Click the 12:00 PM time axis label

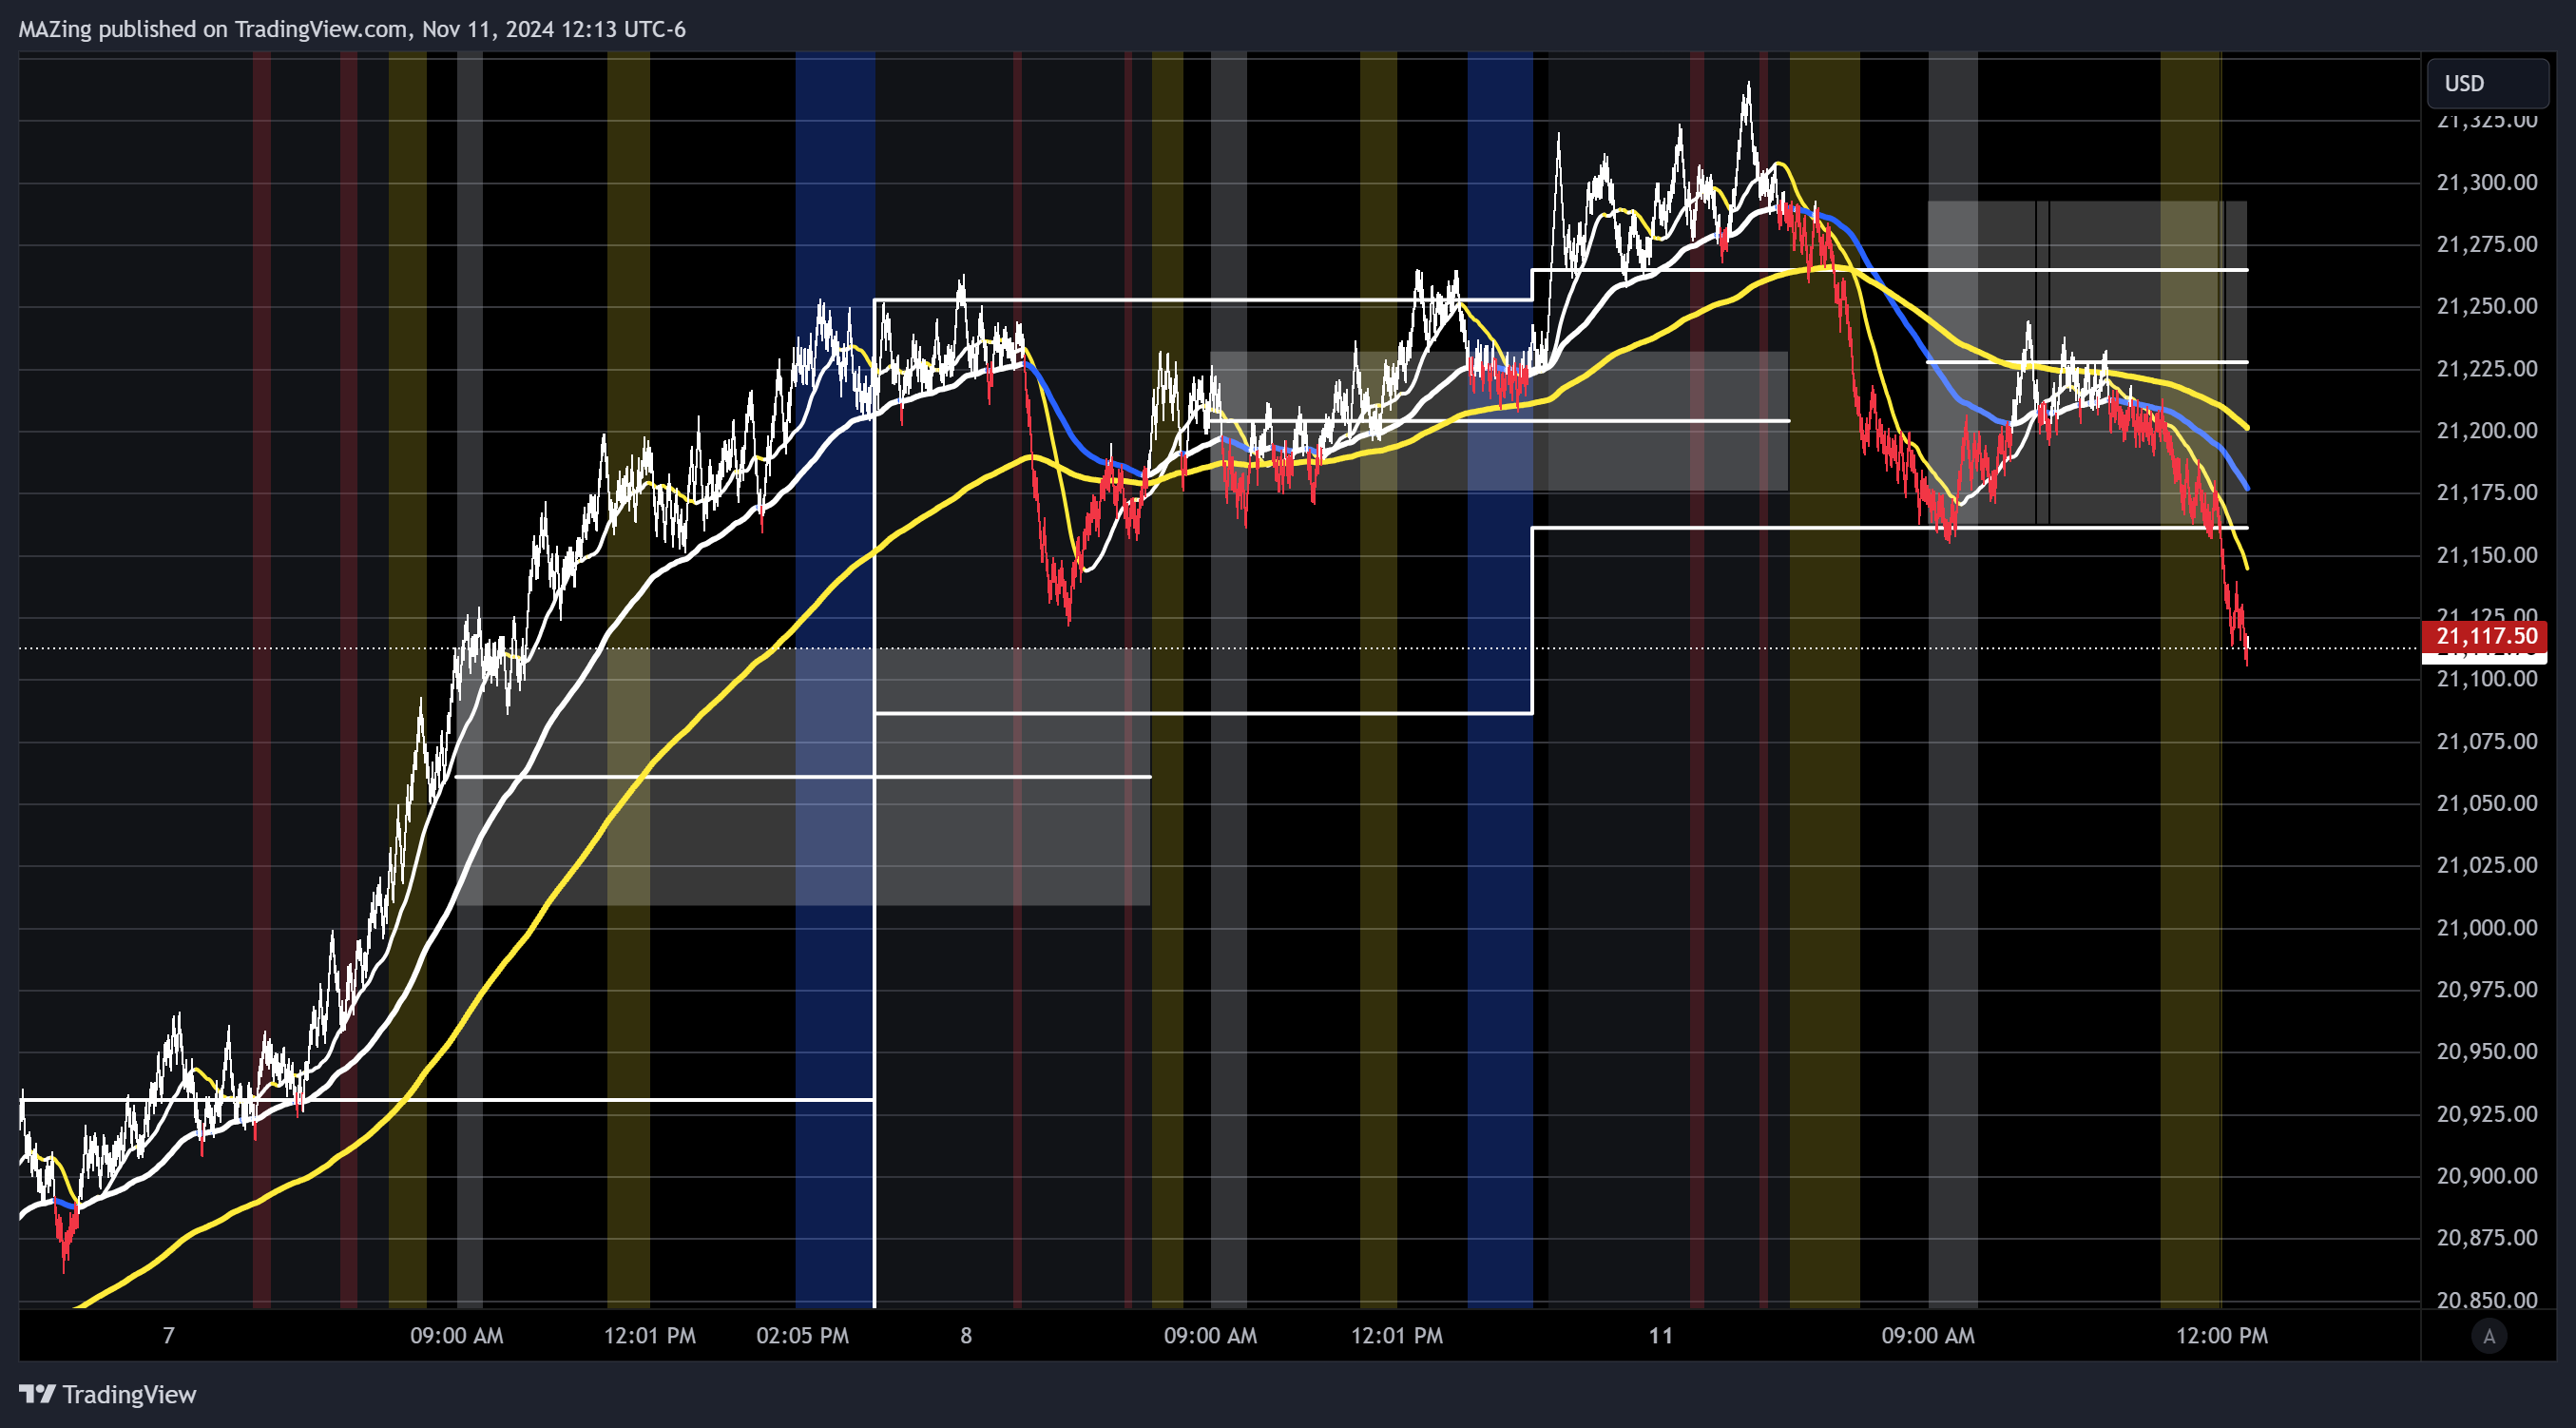click(2222, 1336)
